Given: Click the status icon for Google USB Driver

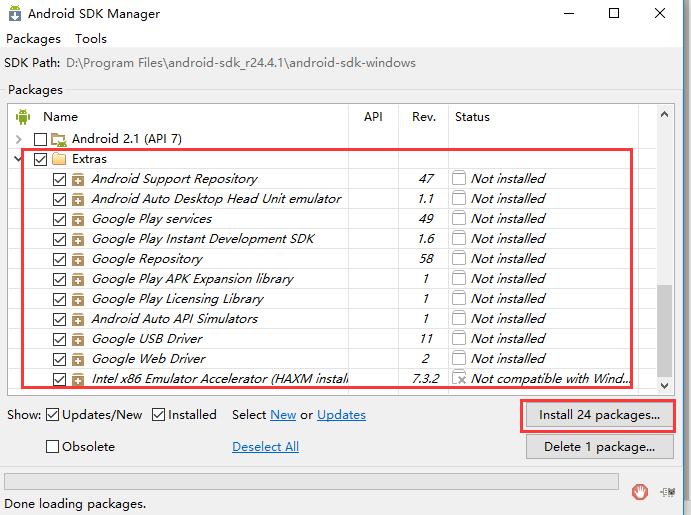Looking at the screenshot, I should (x=459, y=339).
